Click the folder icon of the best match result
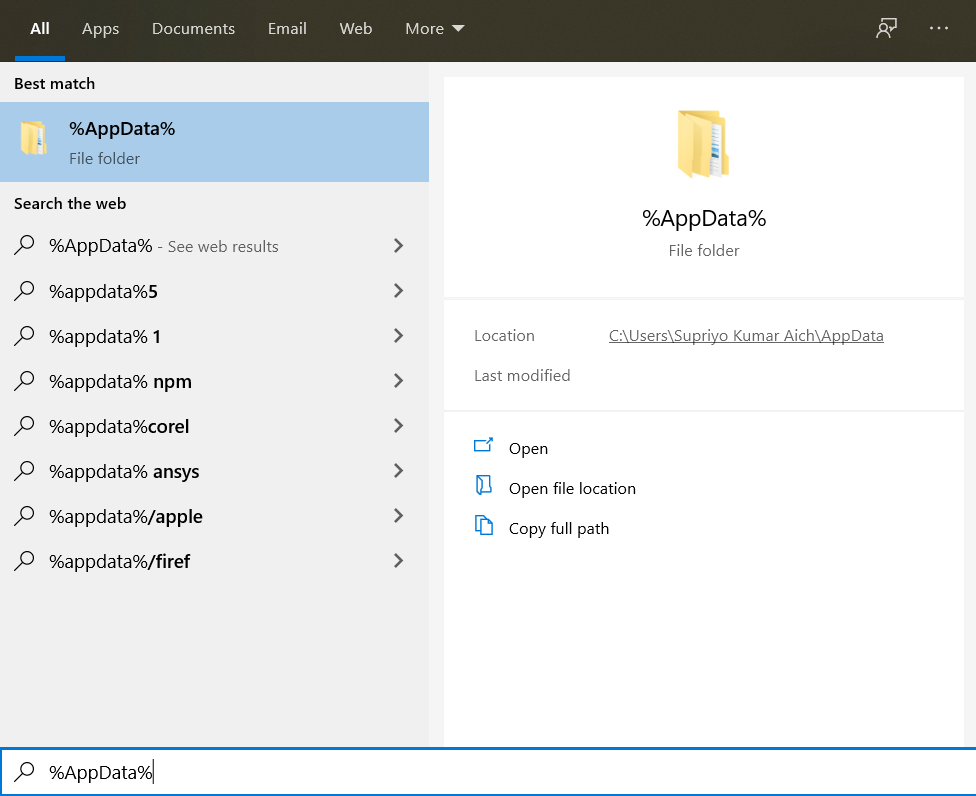The width and height of the screenshot is (976, 796). (x=34, y=138)
